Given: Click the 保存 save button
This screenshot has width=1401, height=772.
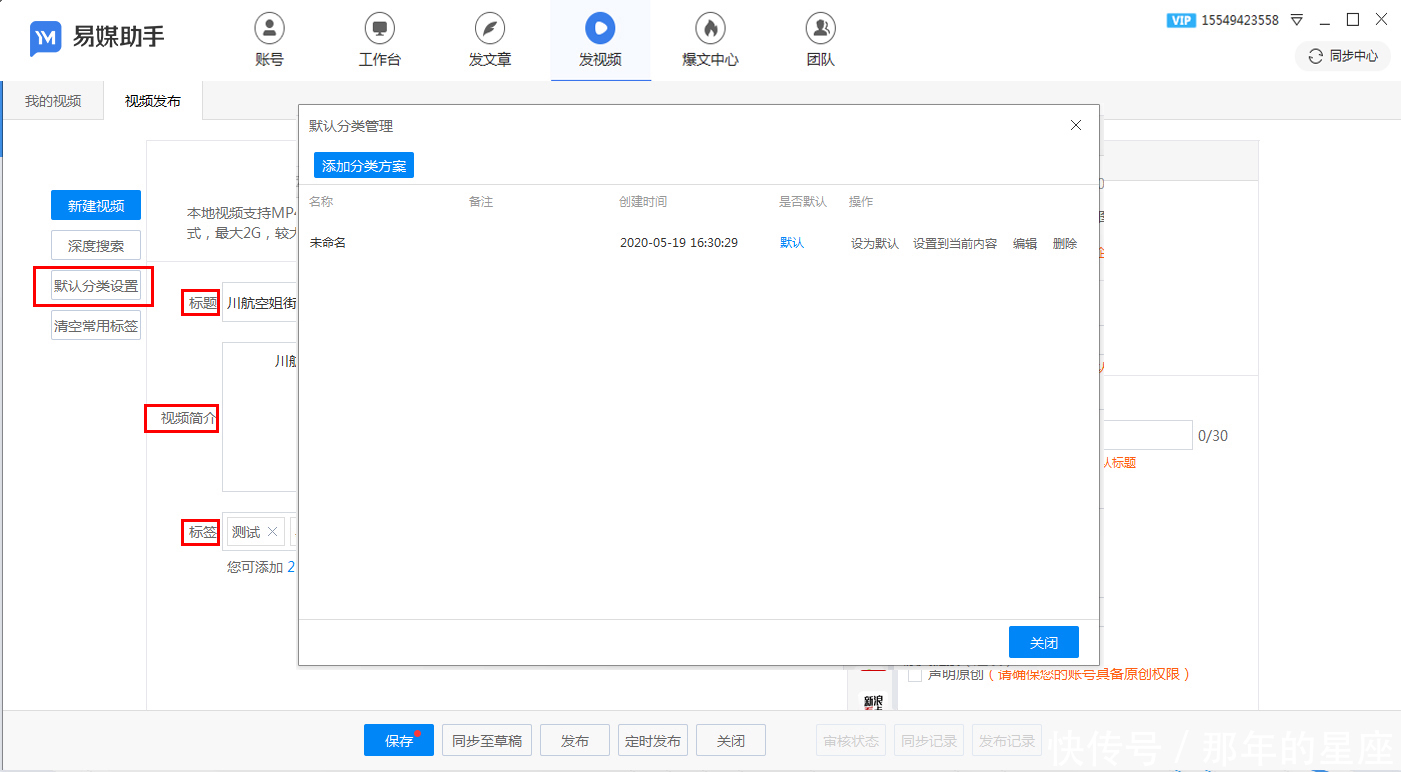Looking at the screenshot, I should [x=398, y=740].
